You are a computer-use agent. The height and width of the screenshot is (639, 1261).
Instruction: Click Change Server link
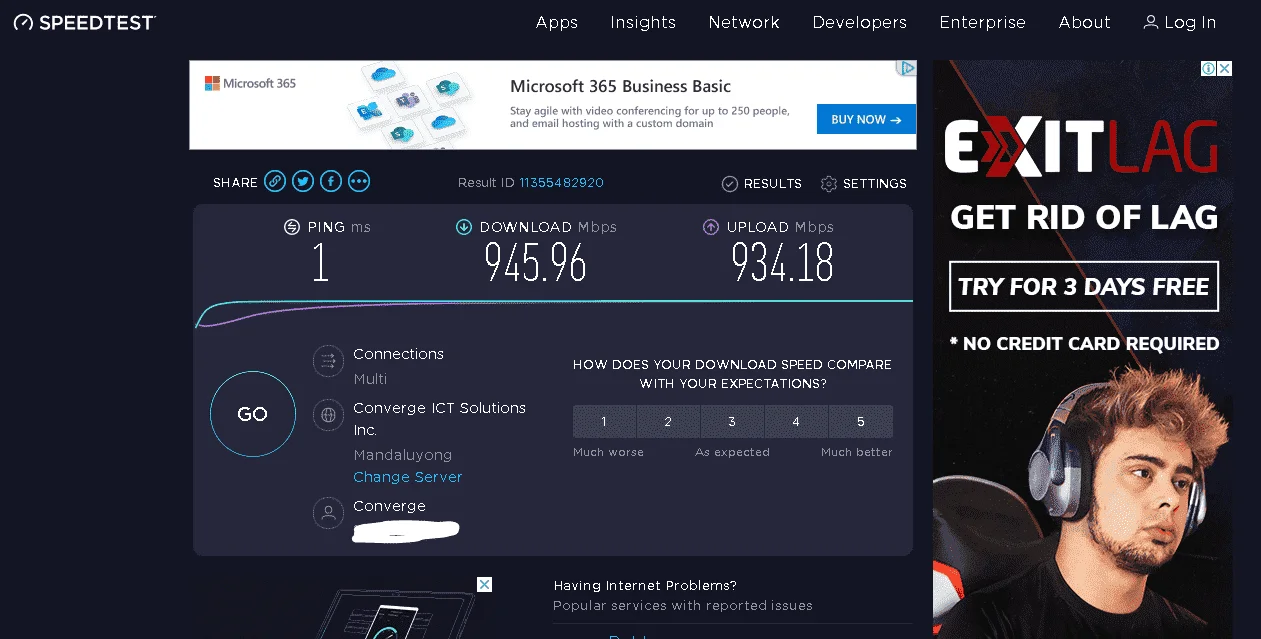(408, 477)
